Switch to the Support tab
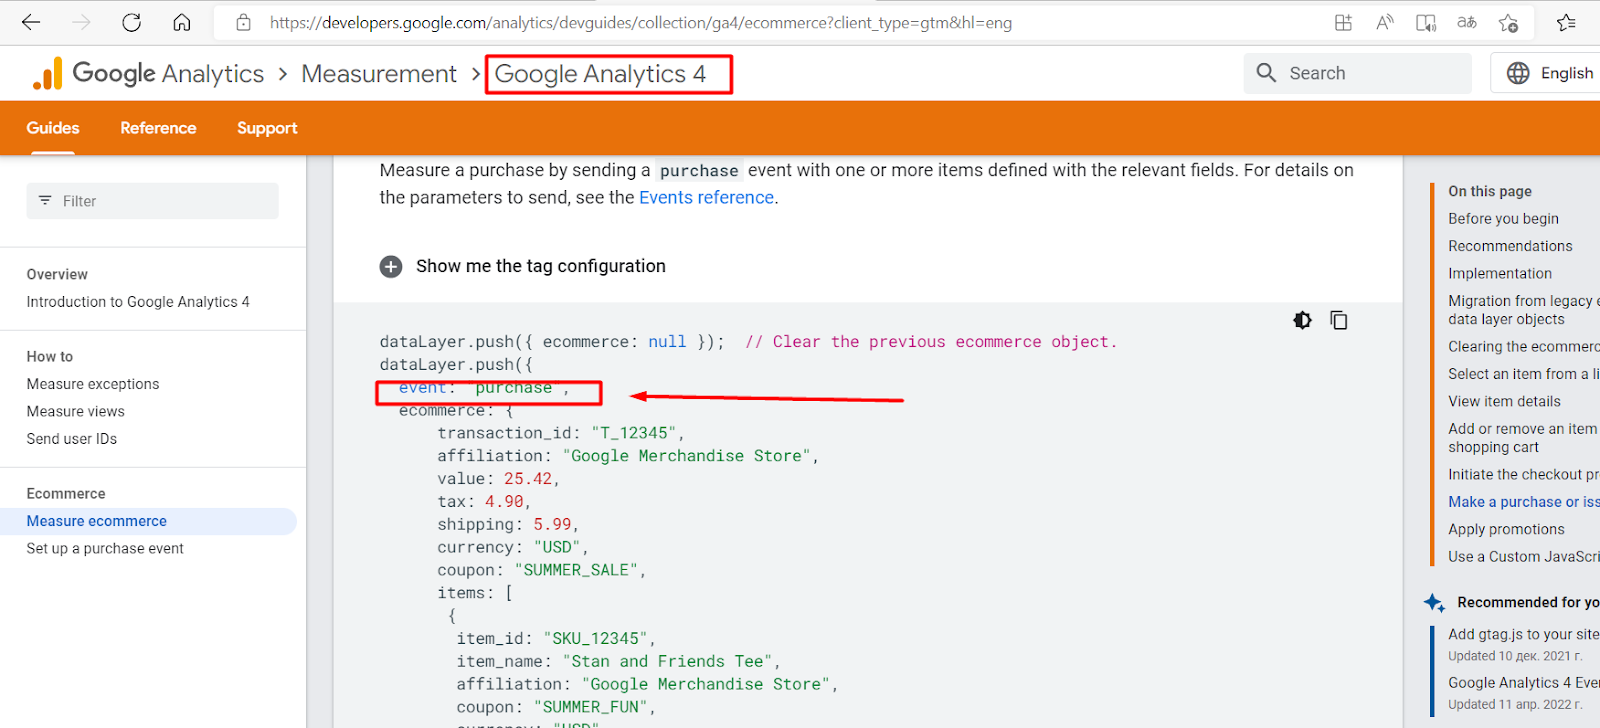The height and width of the screenshot is (728, 1600). tap(267, 128)
